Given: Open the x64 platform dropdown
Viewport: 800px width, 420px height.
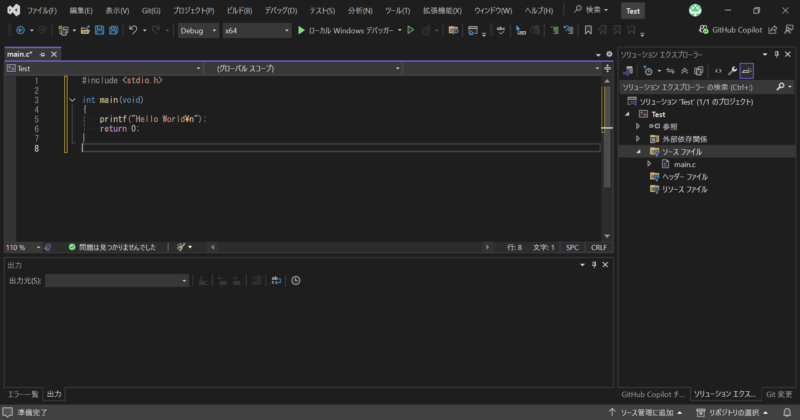Looking at the screenshot, I should (256, 31).
